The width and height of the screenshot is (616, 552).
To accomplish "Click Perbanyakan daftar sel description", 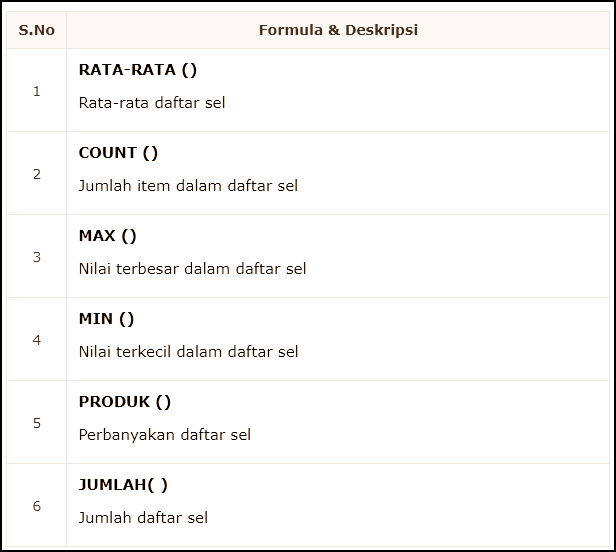I will [x=165, y=435].
